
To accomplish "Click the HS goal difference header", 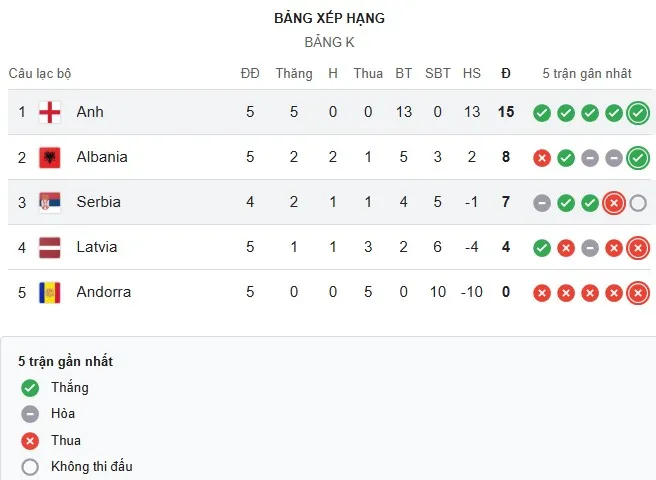I will click(x=472, y=73).
